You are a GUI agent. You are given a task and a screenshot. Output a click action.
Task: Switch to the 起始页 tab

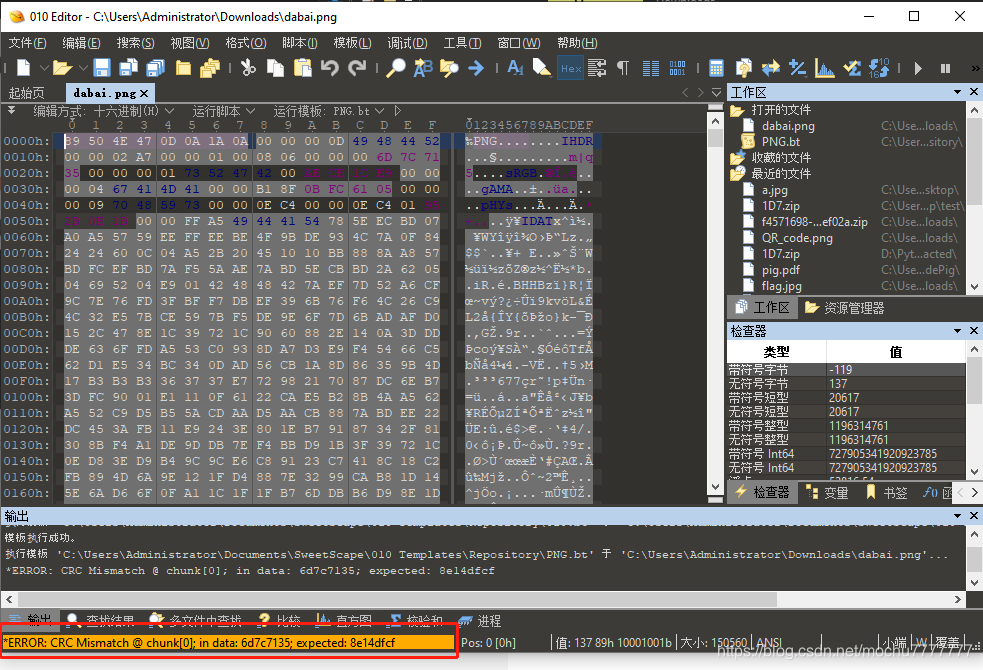(x=26, y=93)
